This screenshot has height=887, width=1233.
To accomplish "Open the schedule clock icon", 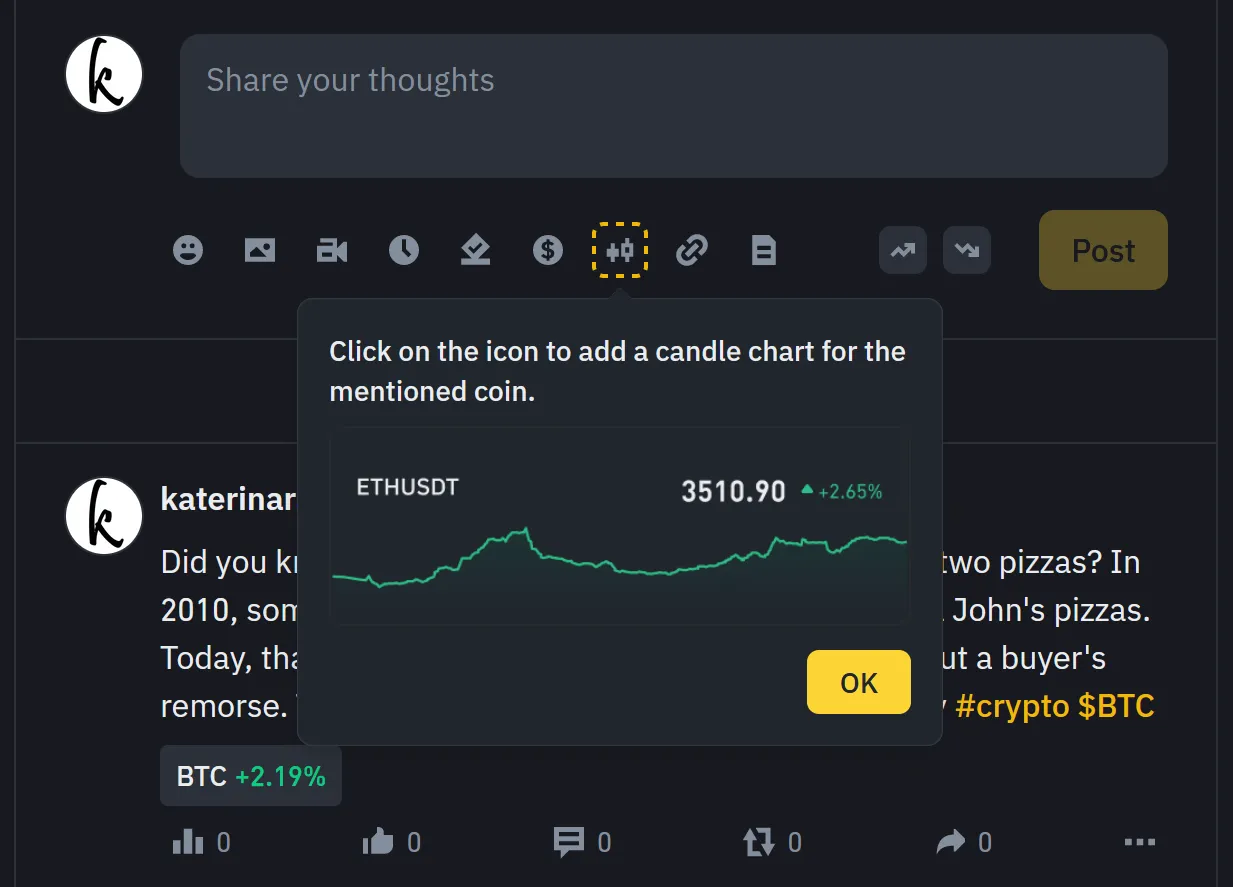I will click(404, 250).
